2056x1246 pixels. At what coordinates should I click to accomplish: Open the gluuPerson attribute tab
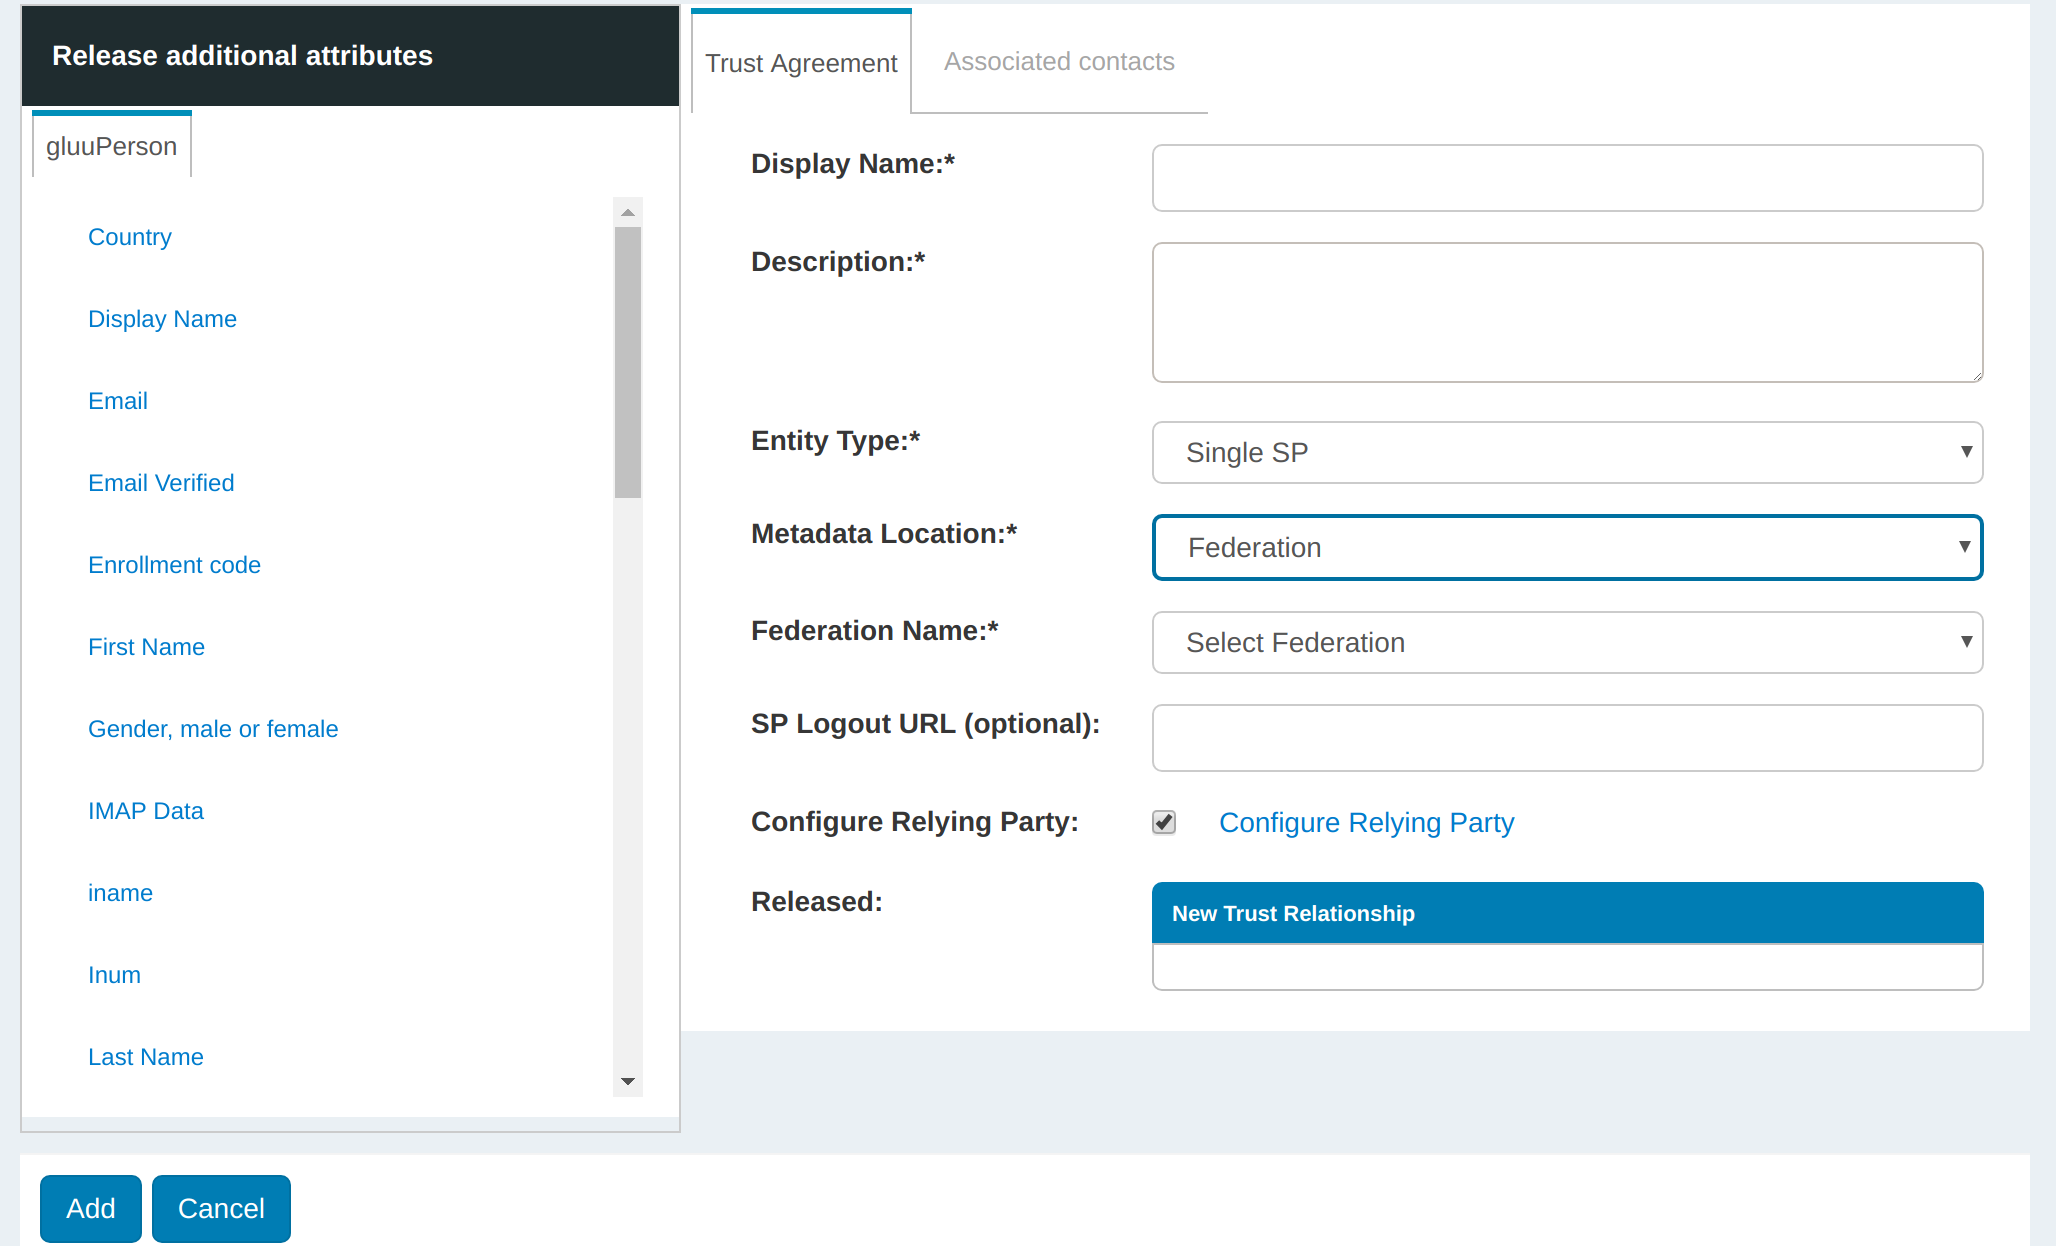[x=111, y=146]
